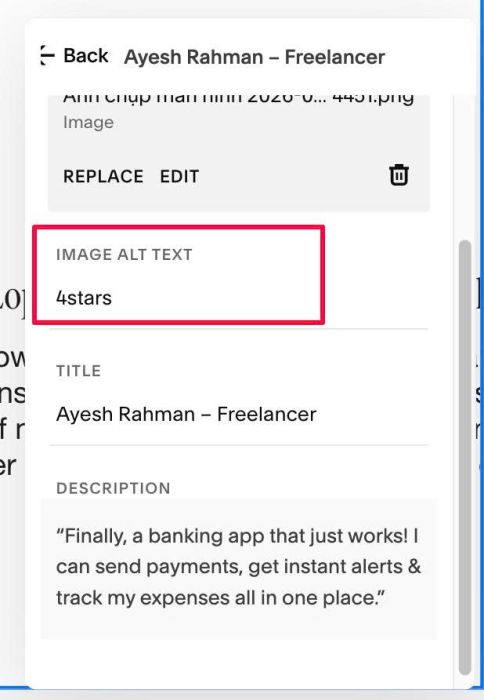Viewport: 484px width, 700px height.
Task: Click the panel's vertical scrollbar thumb
Action: coord(465,458)
